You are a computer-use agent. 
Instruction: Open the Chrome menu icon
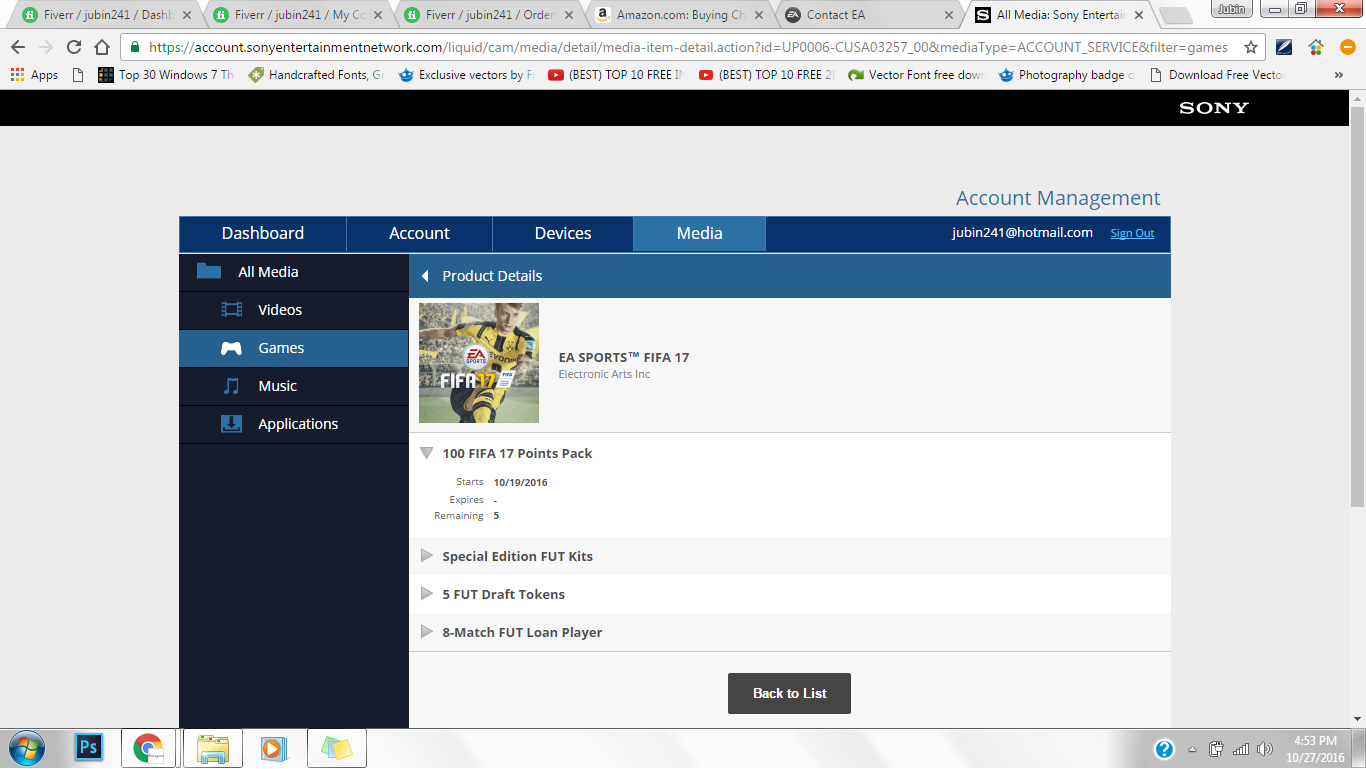coord(1346,47)
